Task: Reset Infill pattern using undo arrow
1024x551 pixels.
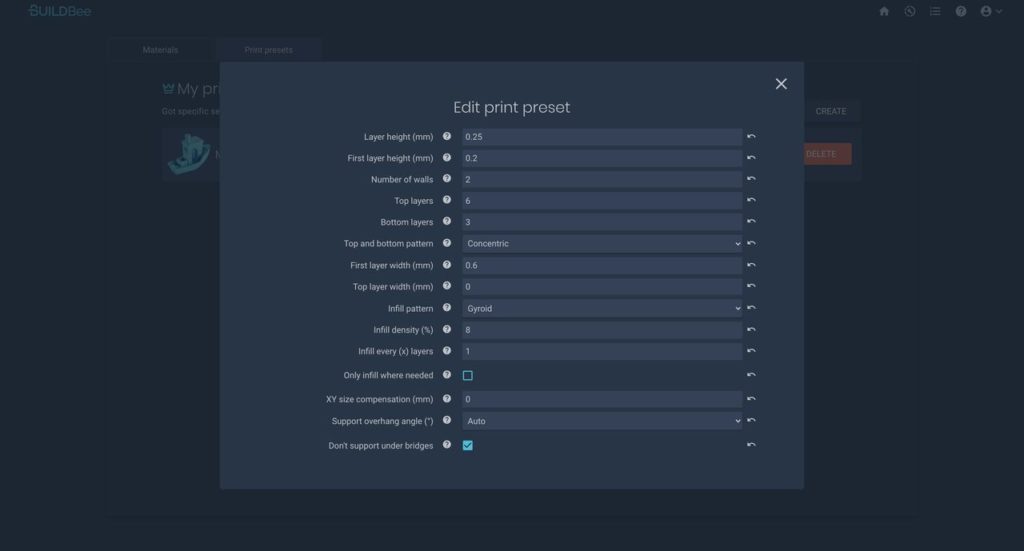Action: (x=751, y=309)
